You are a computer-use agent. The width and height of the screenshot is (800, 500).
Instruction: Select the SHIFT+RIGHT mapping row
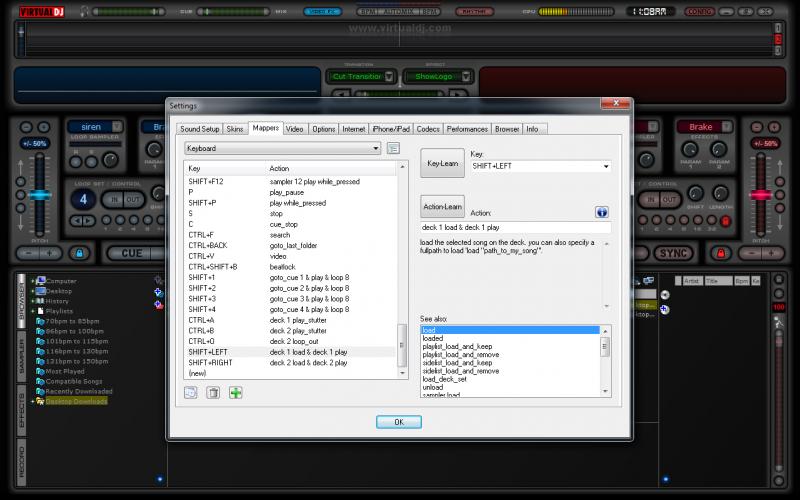tap(290, 362)
